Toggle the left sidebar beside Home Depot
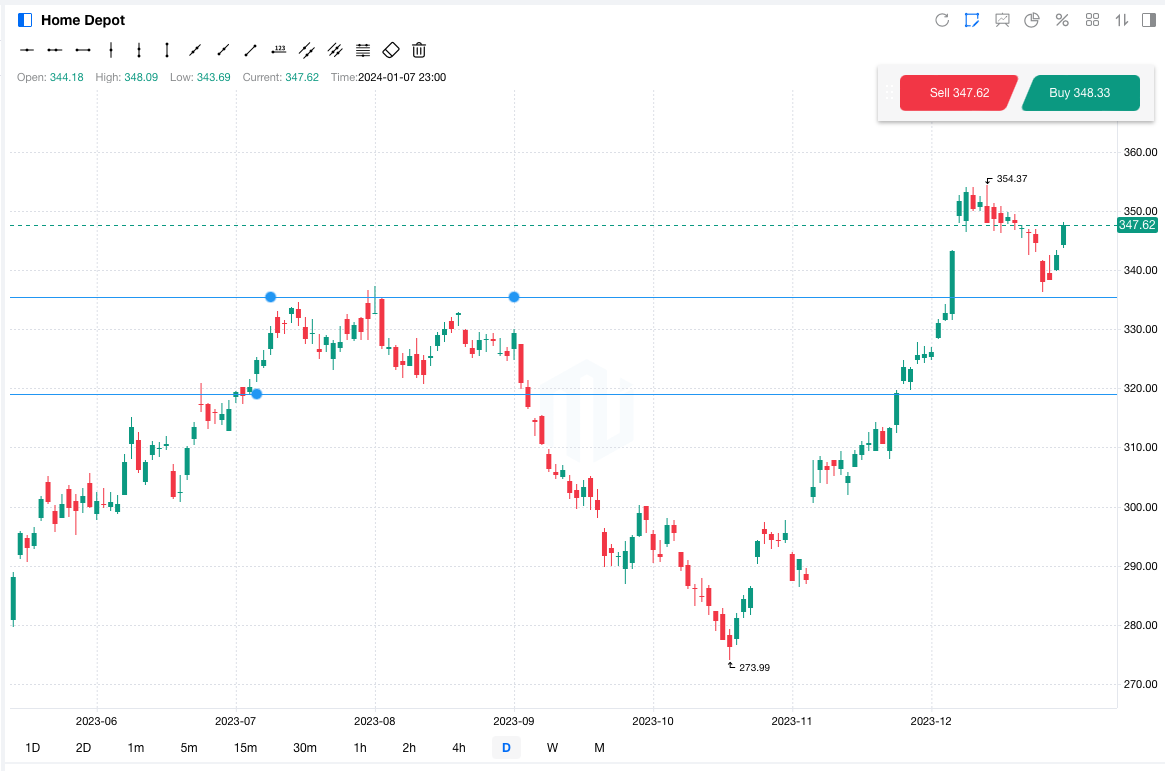This screenshot has height=771, width=1165. pyautogui.click(x=25, y=20)
